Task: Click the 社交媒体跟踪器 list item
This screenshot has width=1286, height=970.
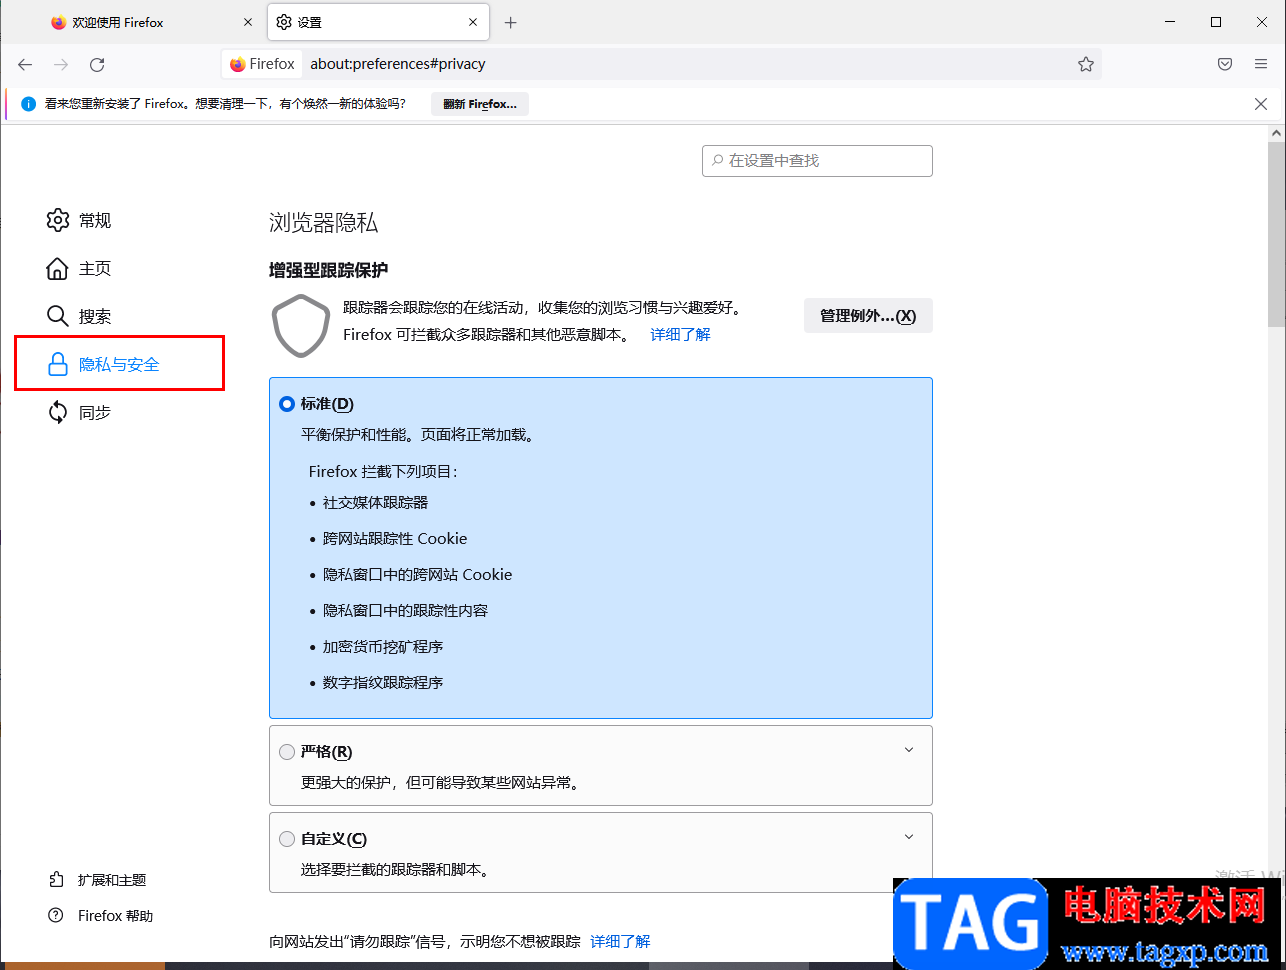Action: click(375, 503)
